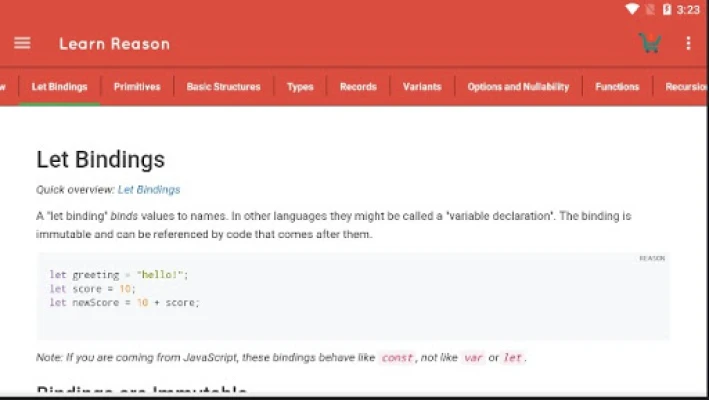Switch to the Records tab
This screenshot has width=709, height=400.
[358, 87]
